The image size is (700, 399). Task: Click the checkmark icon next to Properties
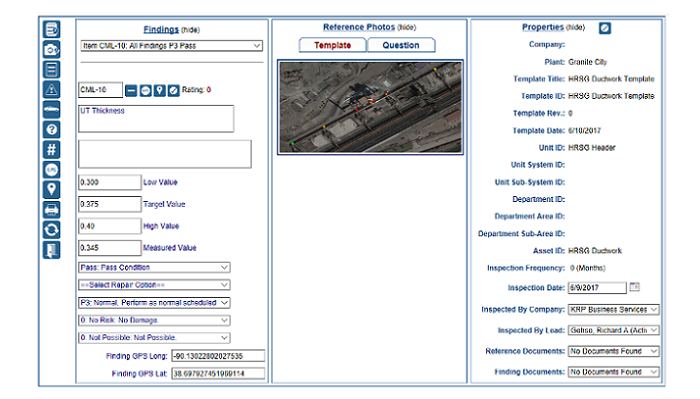point(605,28)
